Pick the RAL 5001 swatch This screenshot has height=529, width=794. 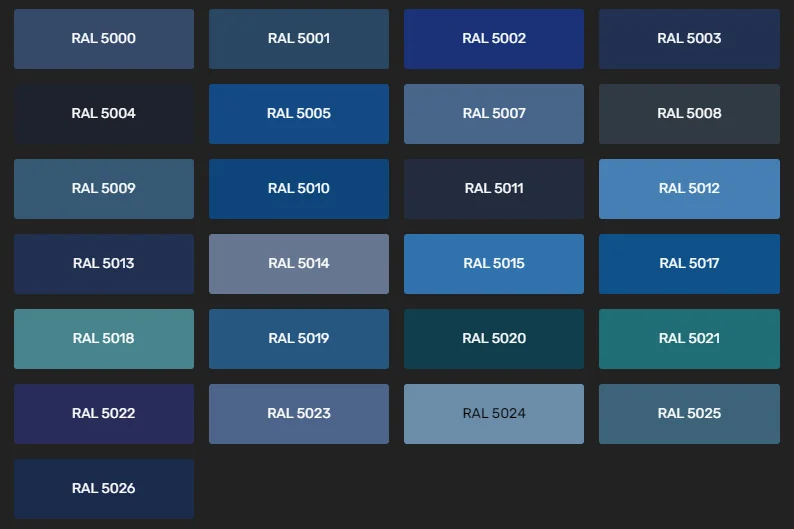click(299, 38)
